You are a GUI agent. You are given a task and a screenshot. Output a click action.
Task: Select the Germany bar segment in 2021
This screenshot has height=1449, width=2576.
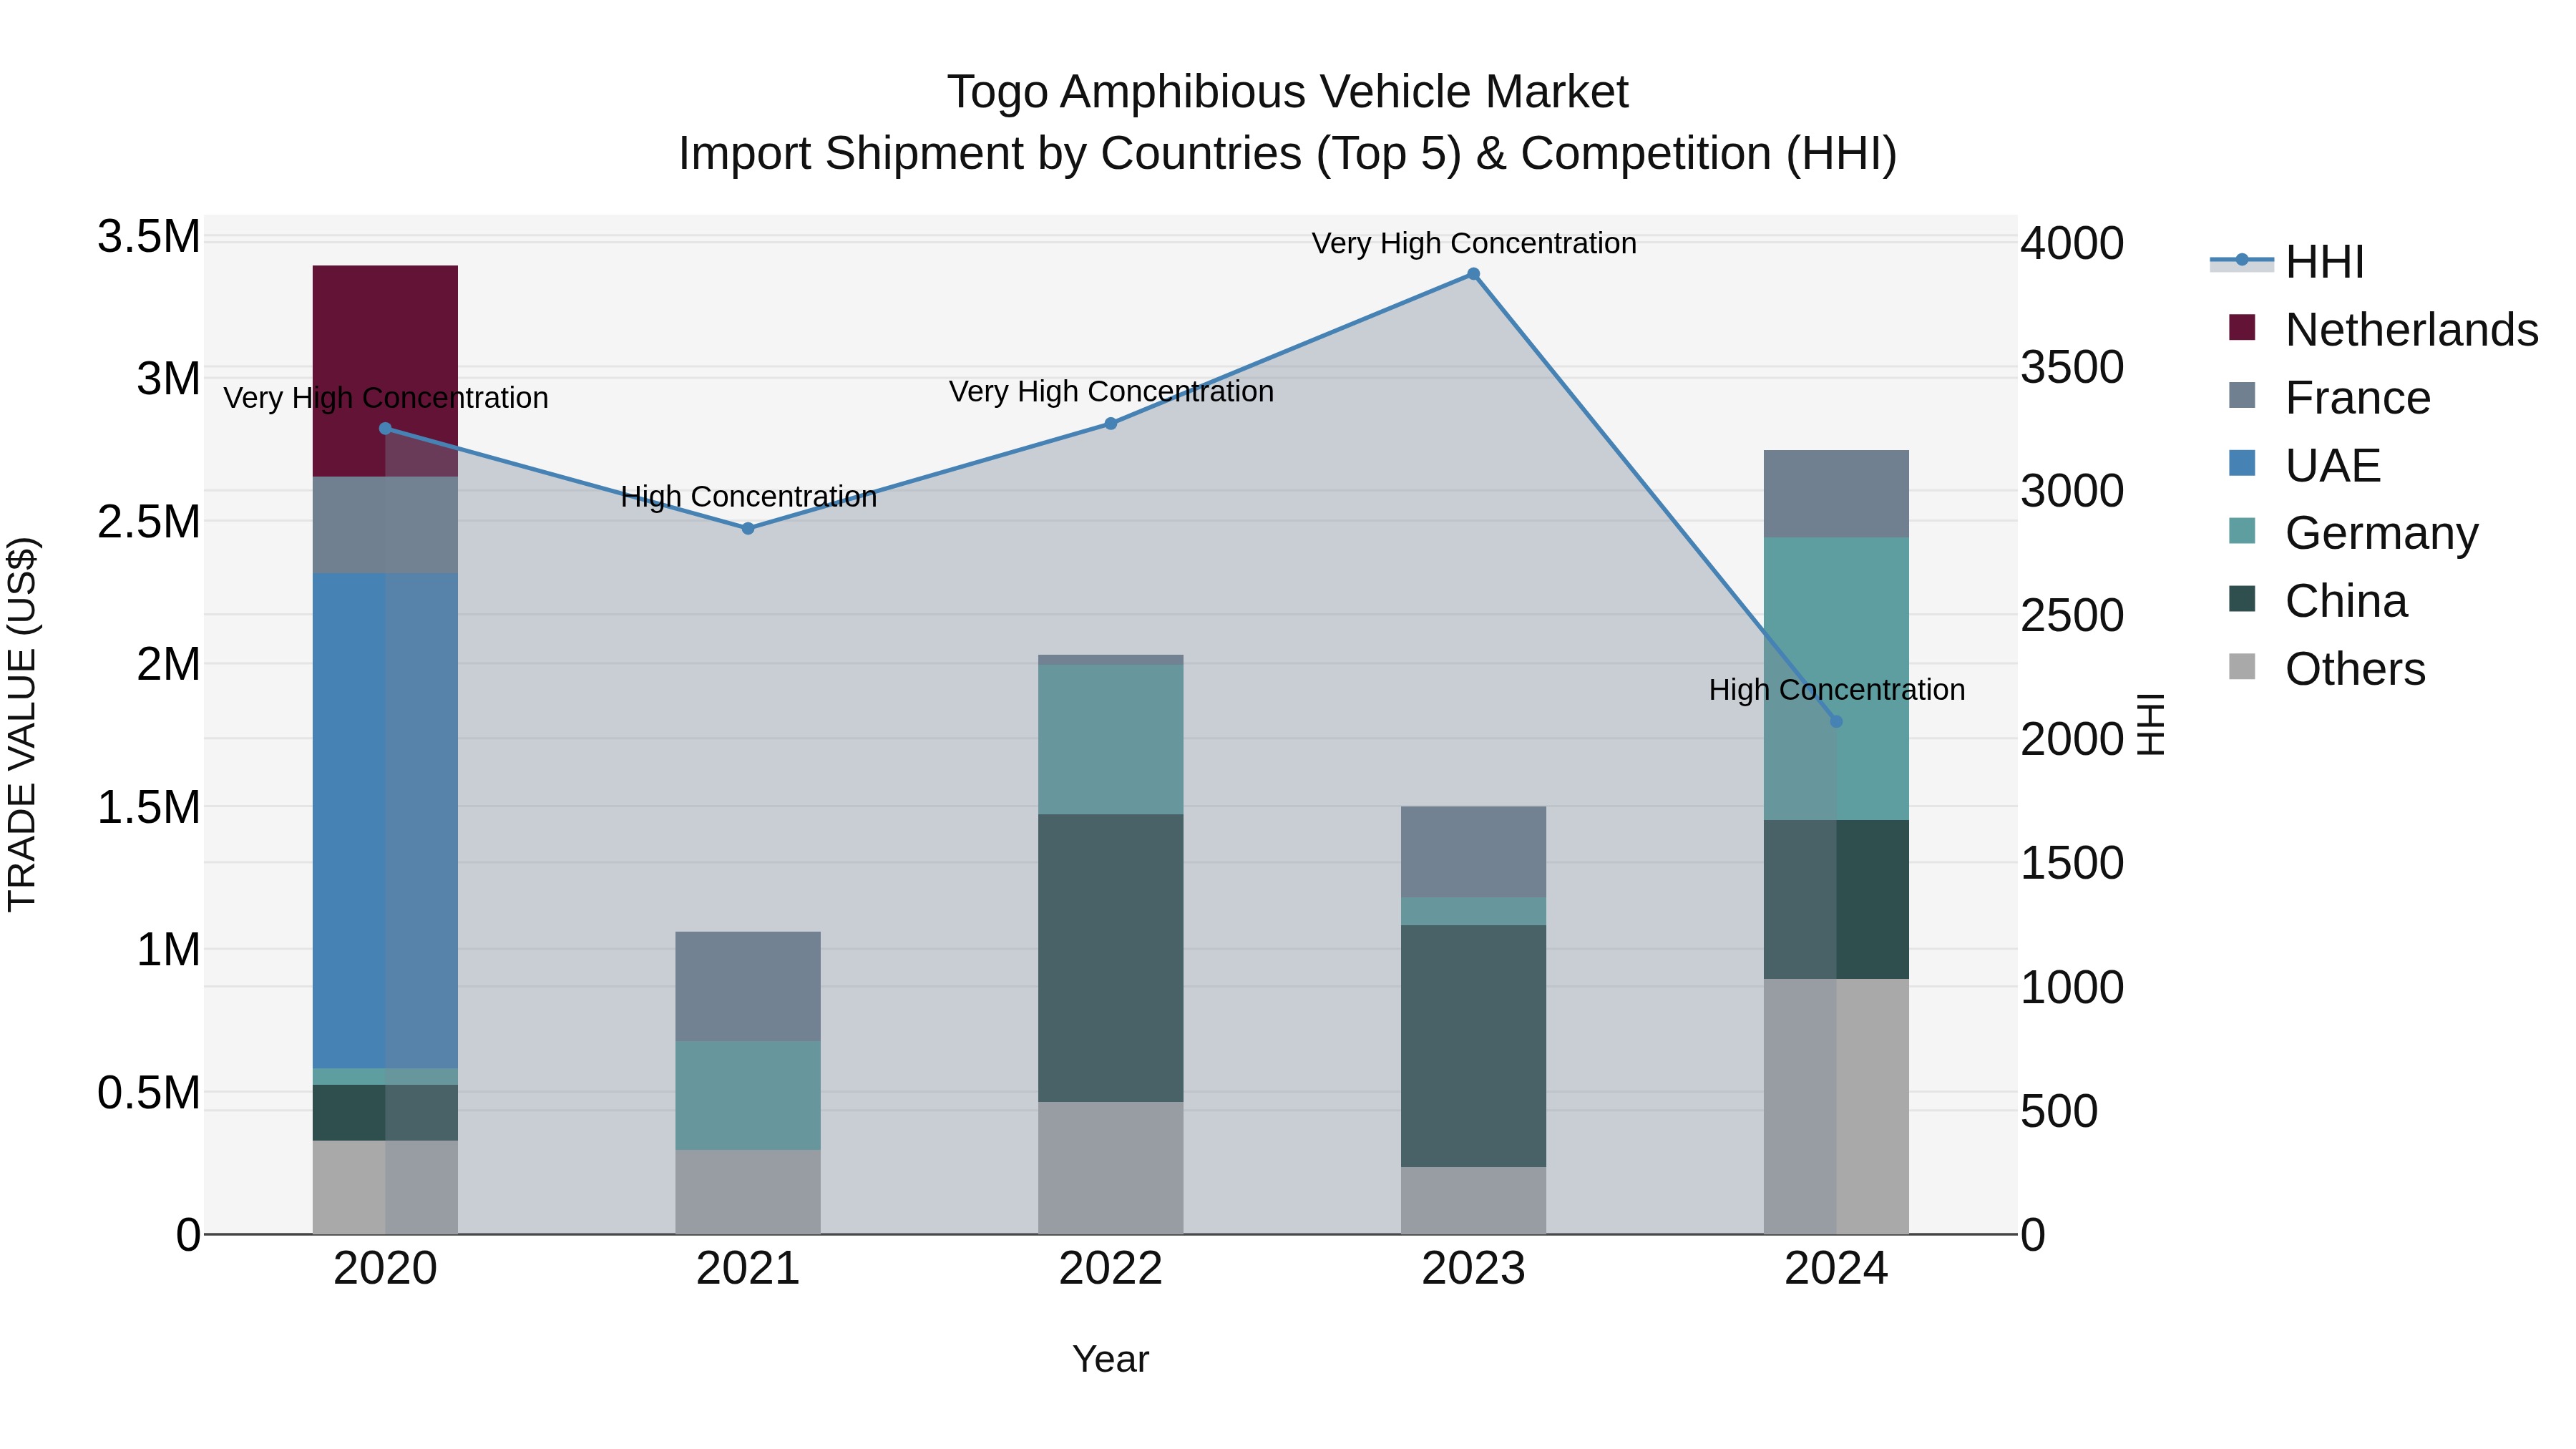(x=748, y=1095)
